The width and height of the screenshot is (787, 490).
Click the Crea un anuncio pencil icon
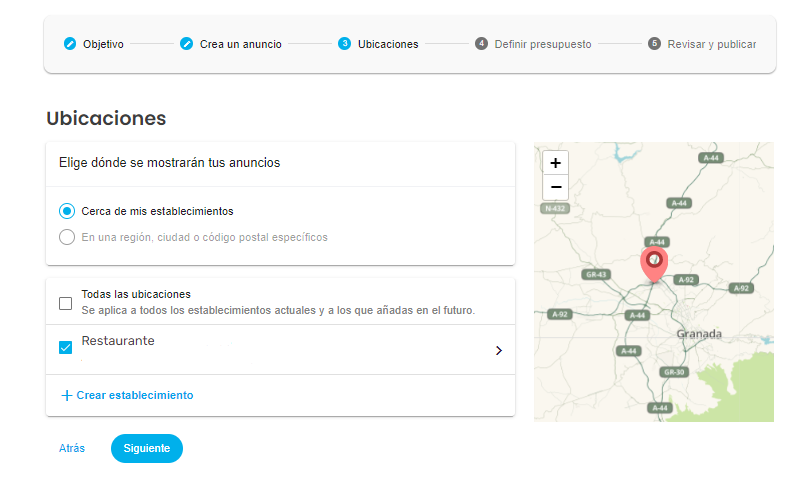(186, 44)
